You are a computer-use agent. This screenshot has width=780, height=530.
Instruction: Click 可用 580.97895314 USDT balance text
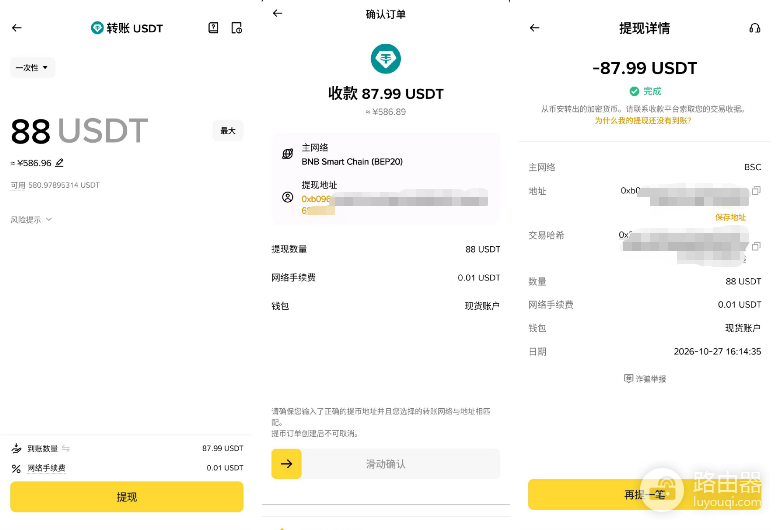[55, 185]
